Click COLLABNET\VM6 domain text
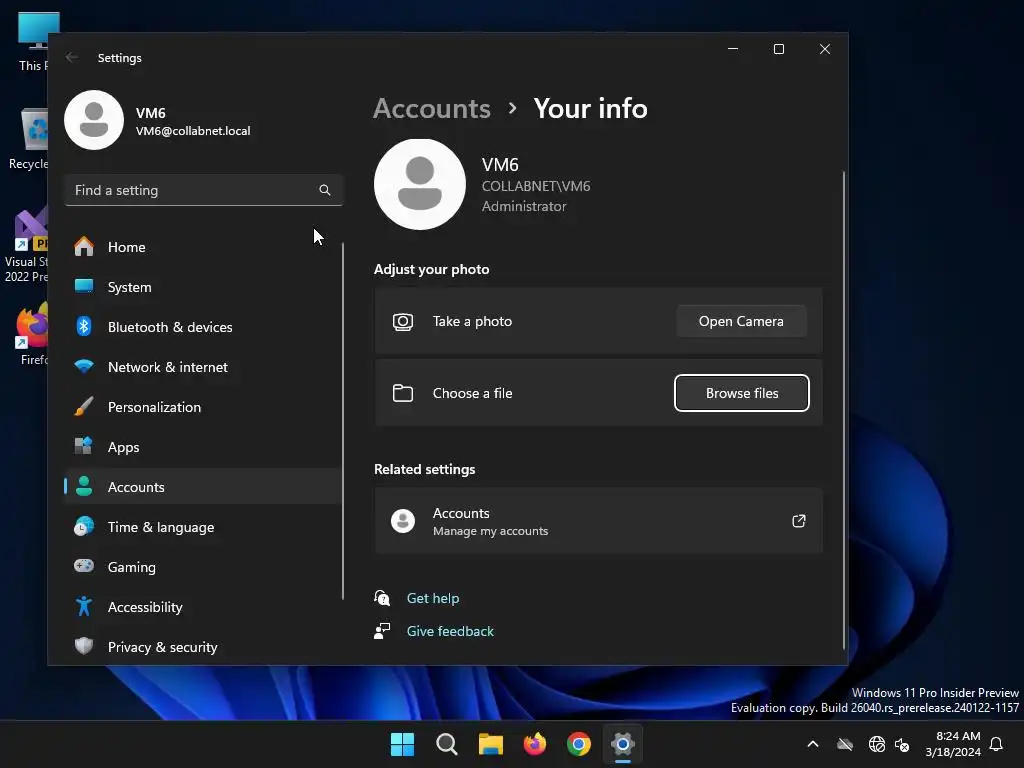 (x=536, y=186)
